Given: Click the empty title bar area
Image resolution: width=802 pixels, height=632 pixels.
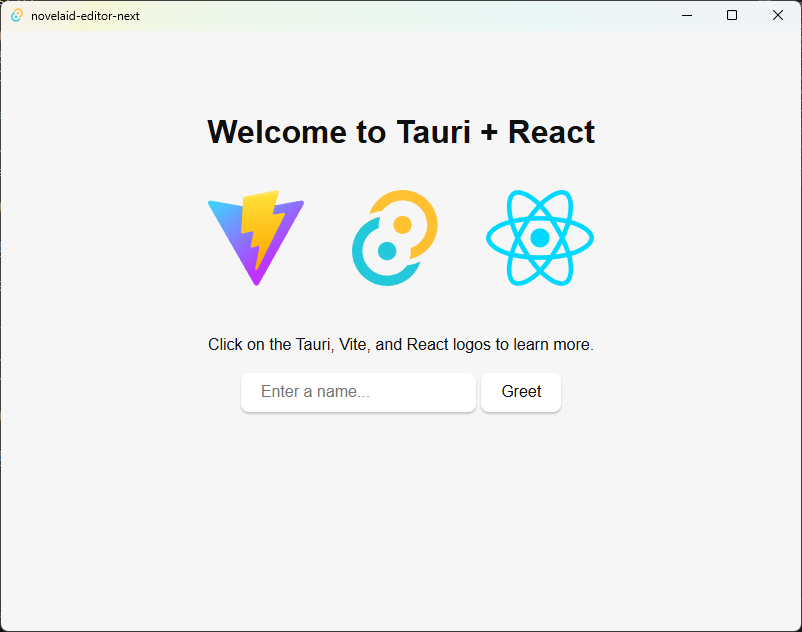Looking at the screenshot, I should click(400, 15).
